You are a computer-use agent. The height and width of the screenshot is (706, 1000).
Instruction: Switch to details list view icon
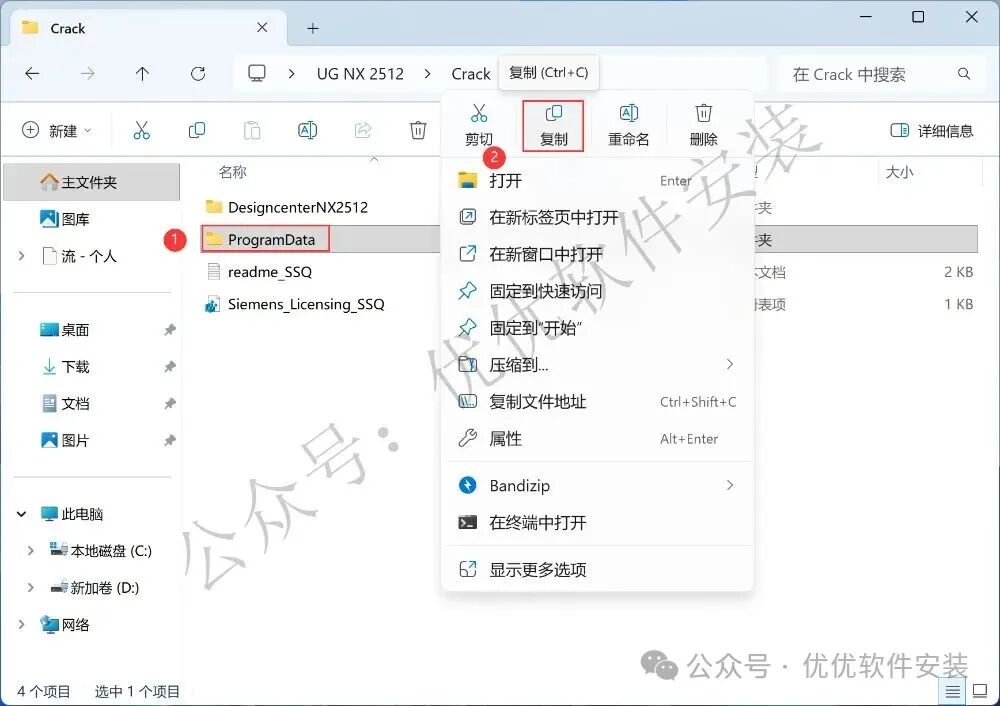click(952, 691)
